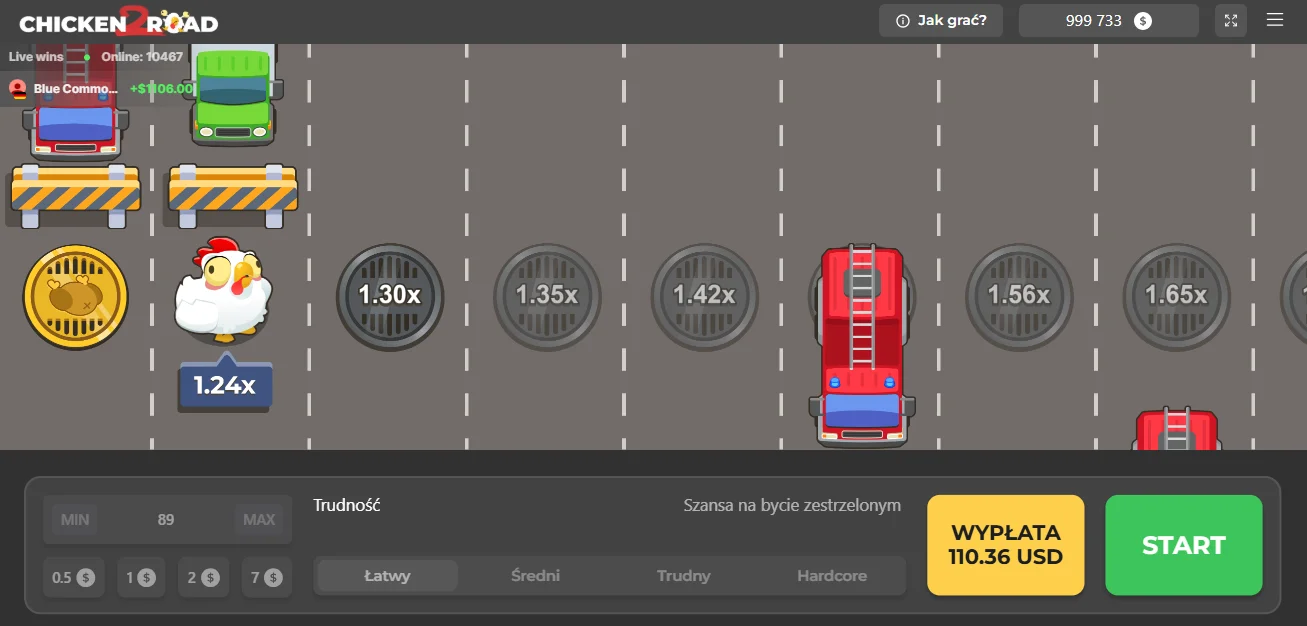Click the green START button
The width and height of the screenshot is (1307, 626).
pos(1183,545)
